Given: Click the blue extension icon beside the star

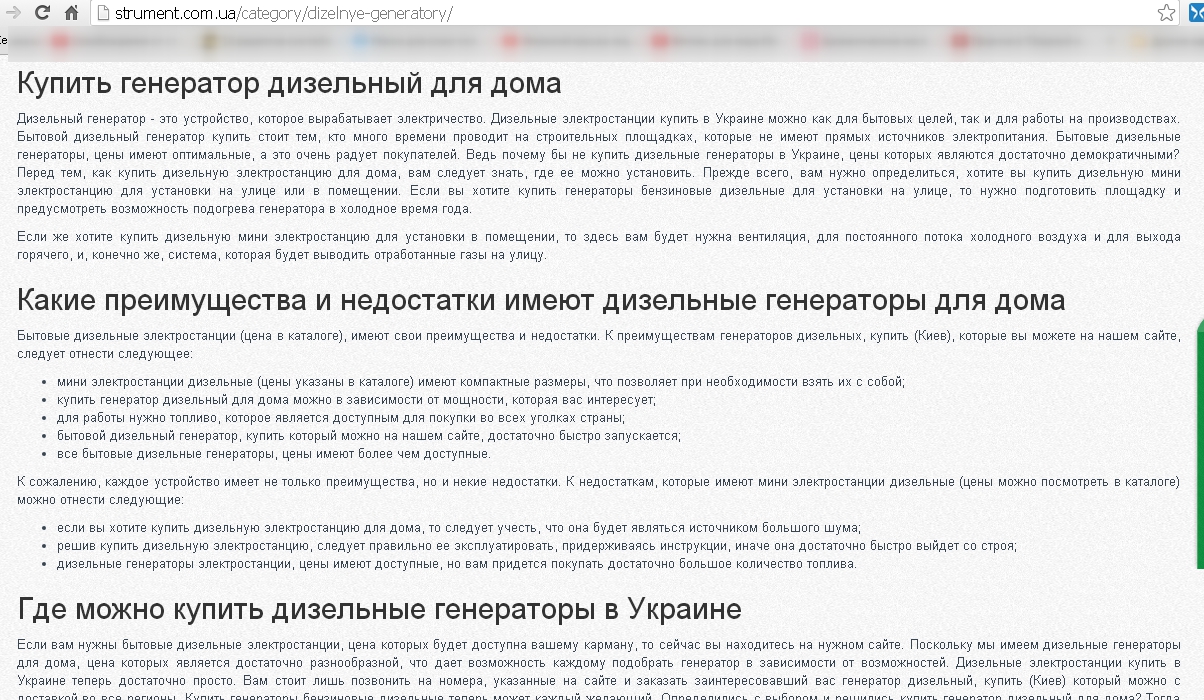Looking at the screenshot, I should point(1196,13).
